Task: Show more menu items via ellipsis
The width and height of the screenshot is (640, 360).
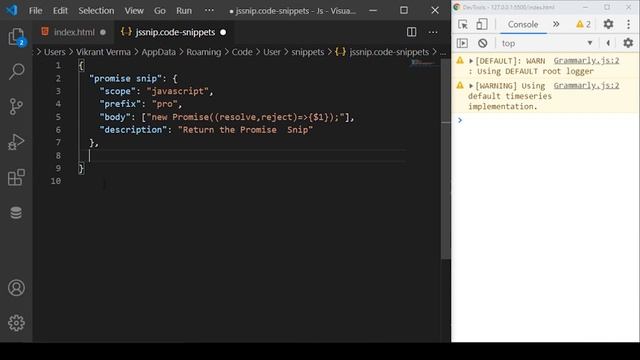Action: point(209,10)
